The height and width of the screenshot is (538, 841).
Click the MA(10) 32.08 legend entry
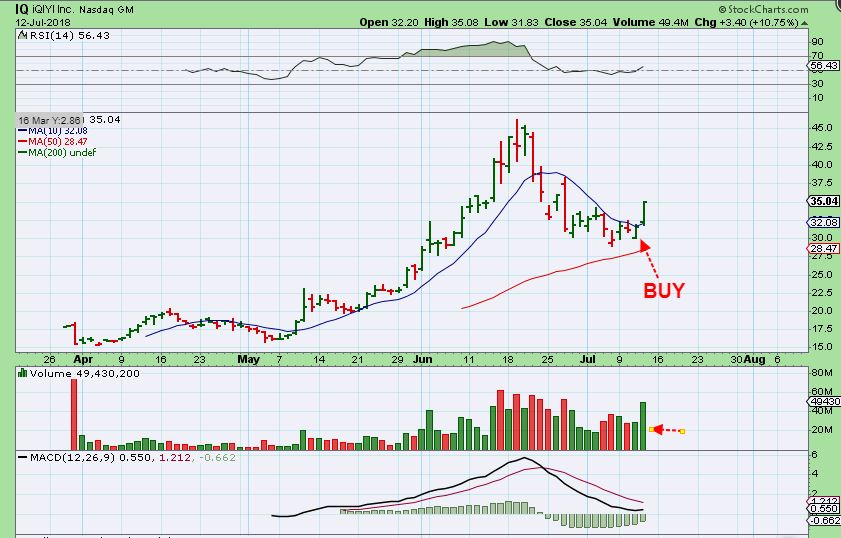(x=53, y=131)
